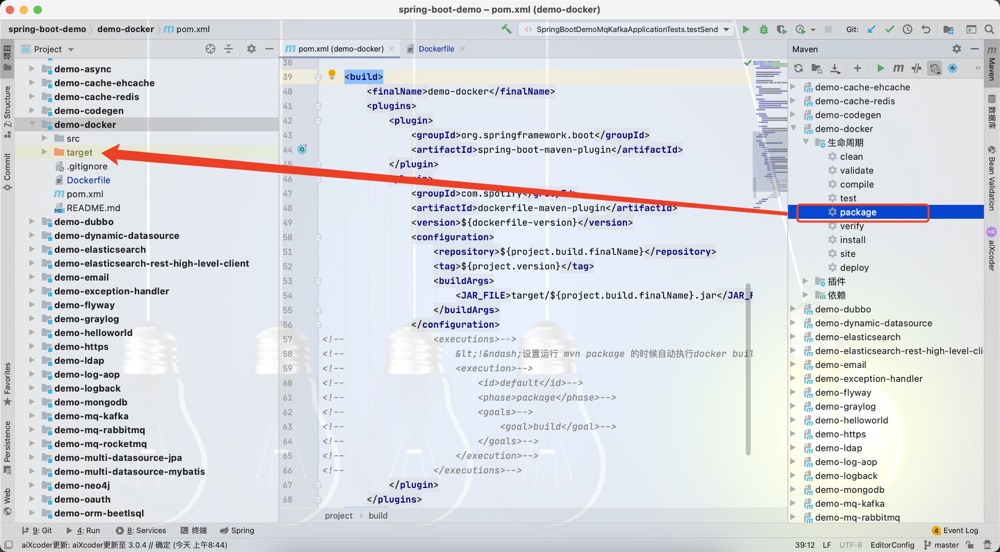Execute Maven goal 'm' icon

click(898, 68)
